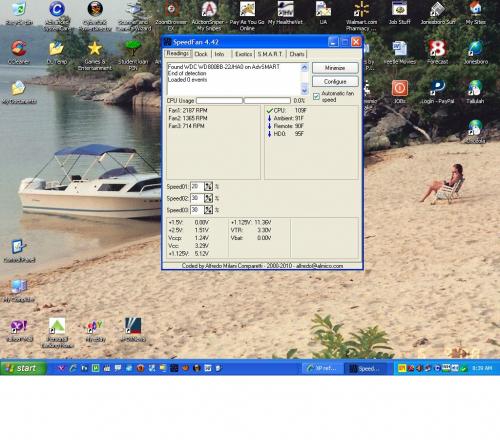This screenshot has height=440, width=500.
Task: Click the Minimize button in SpeedFan
Action: pyautogui.click(x=335, y=68)
